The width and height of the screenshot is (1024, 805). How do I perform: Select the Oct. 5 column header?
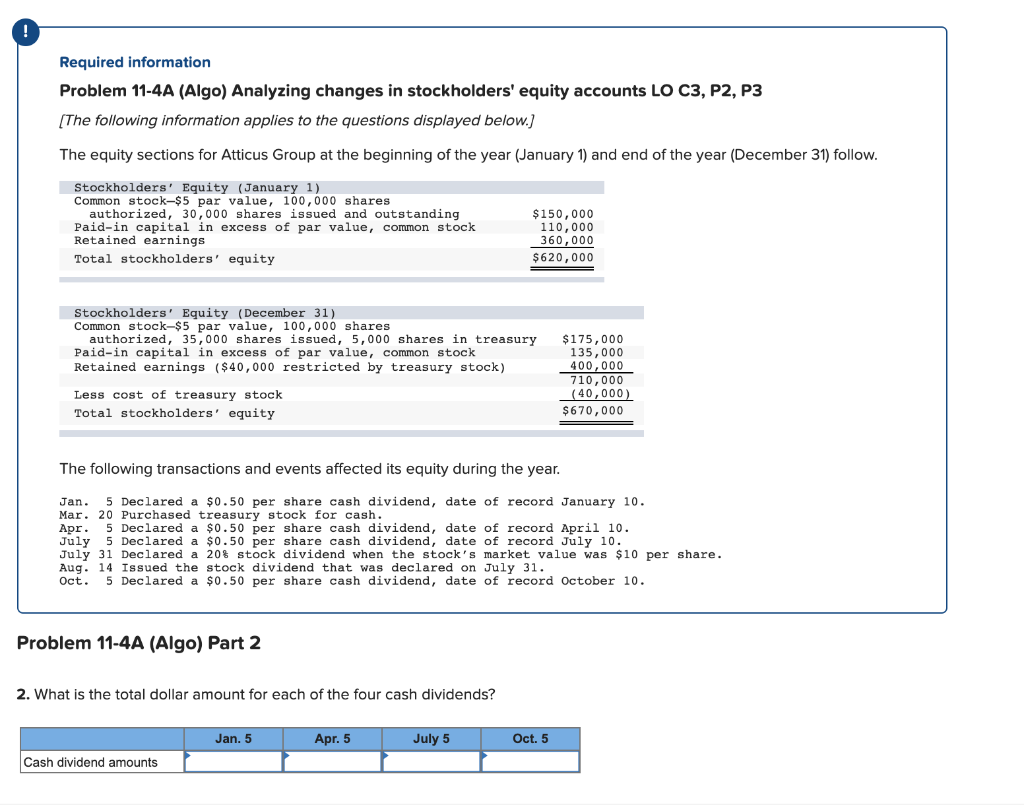click(529, 738)
